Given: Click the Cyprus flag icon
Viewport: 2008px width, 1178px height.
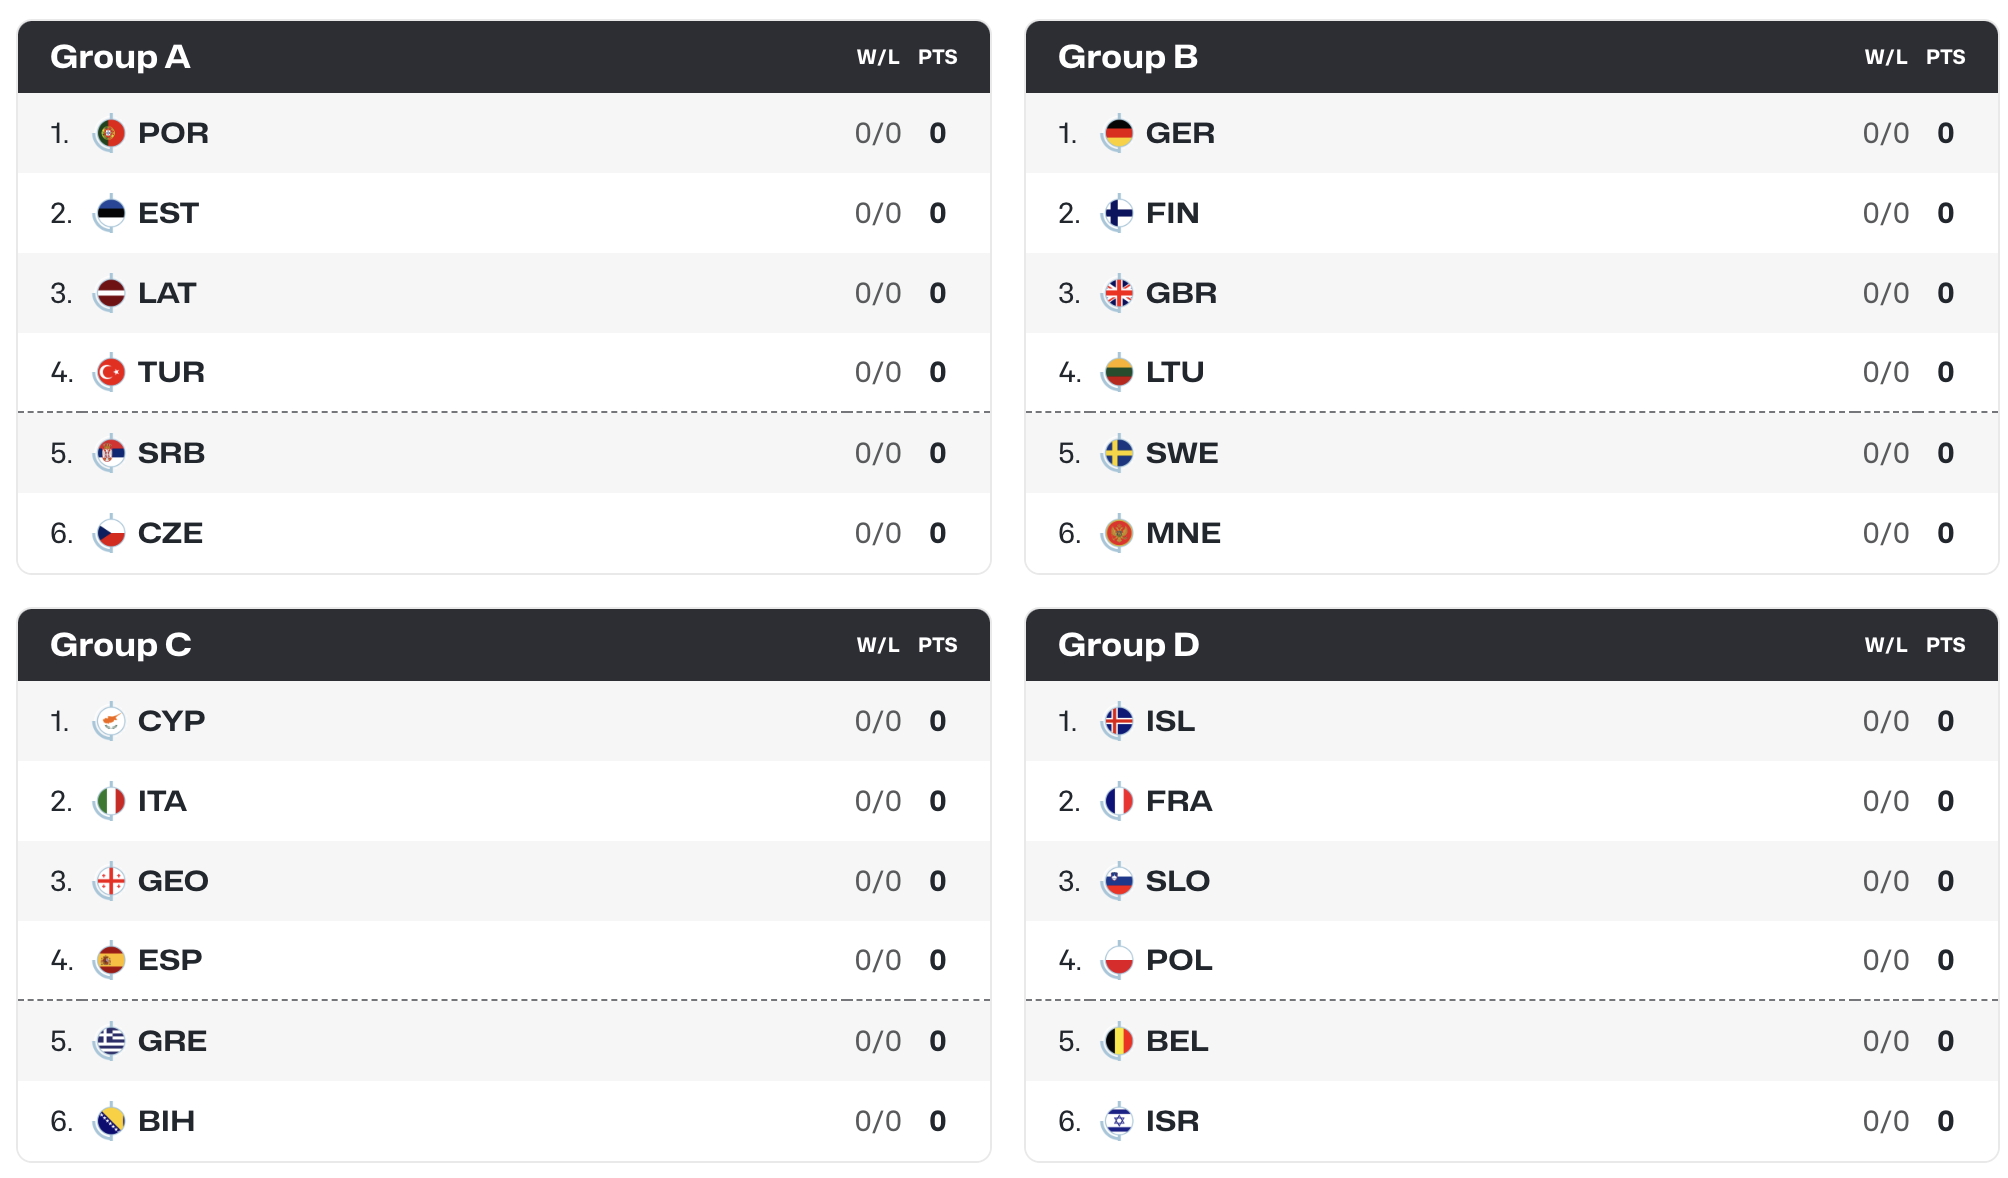Looking at the screenshot, I should click(x=110, y=721).
